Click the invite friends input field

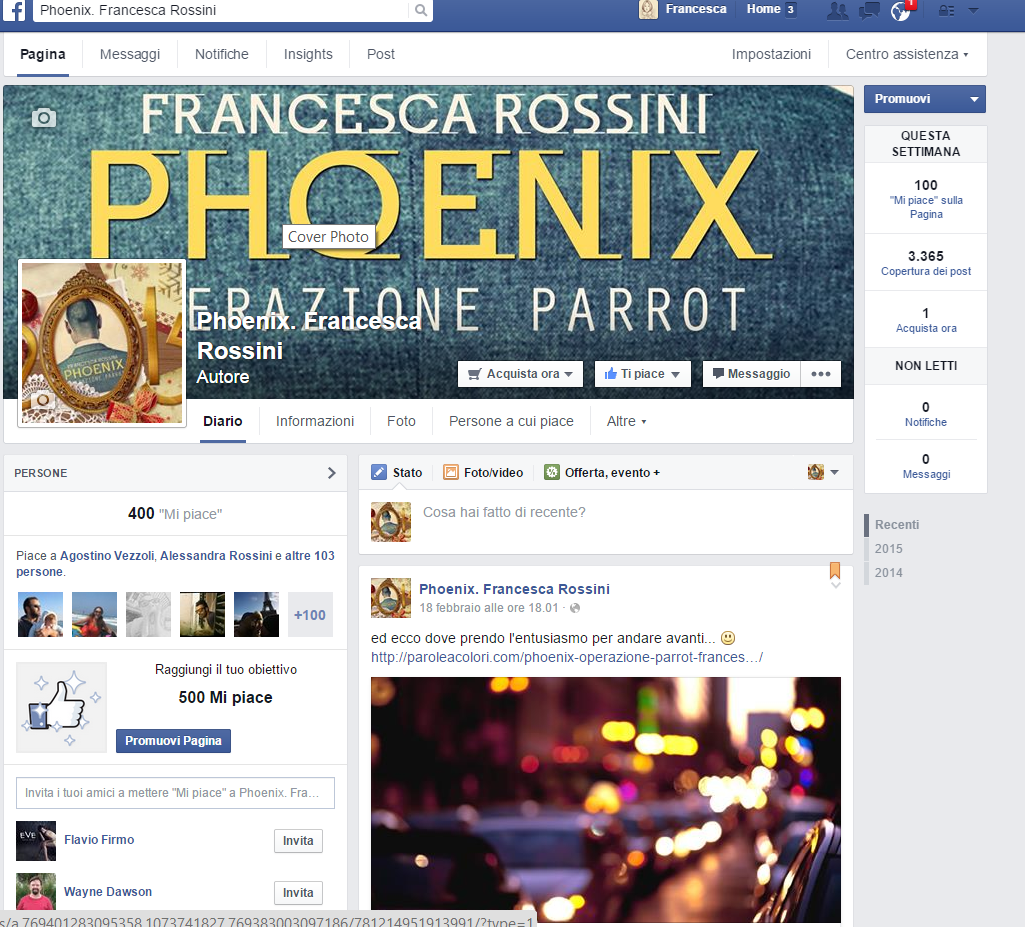tap(175, 793)
